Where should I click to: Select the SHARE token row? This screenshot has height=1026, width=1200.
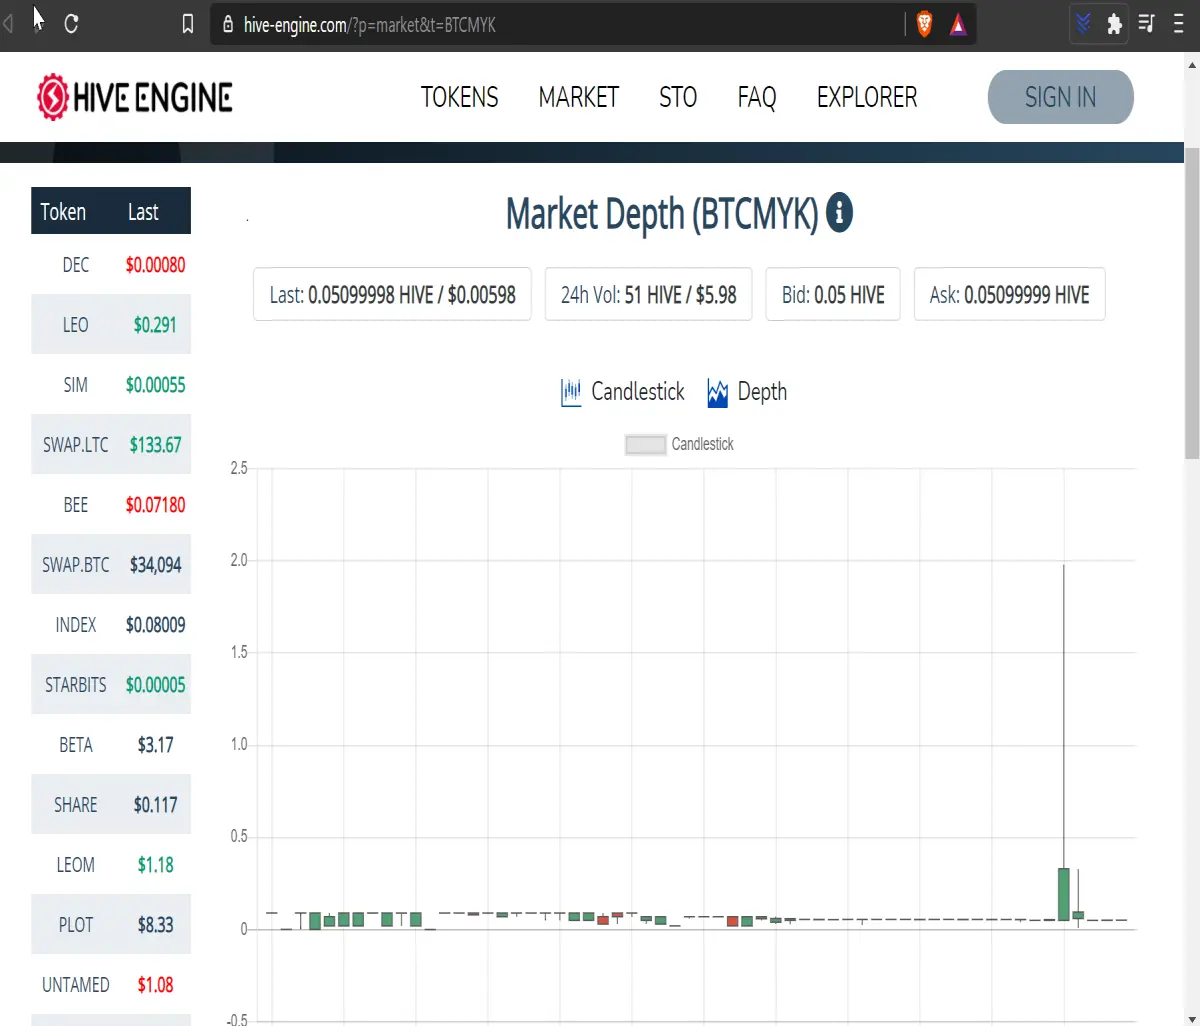(x=111, y=804)
